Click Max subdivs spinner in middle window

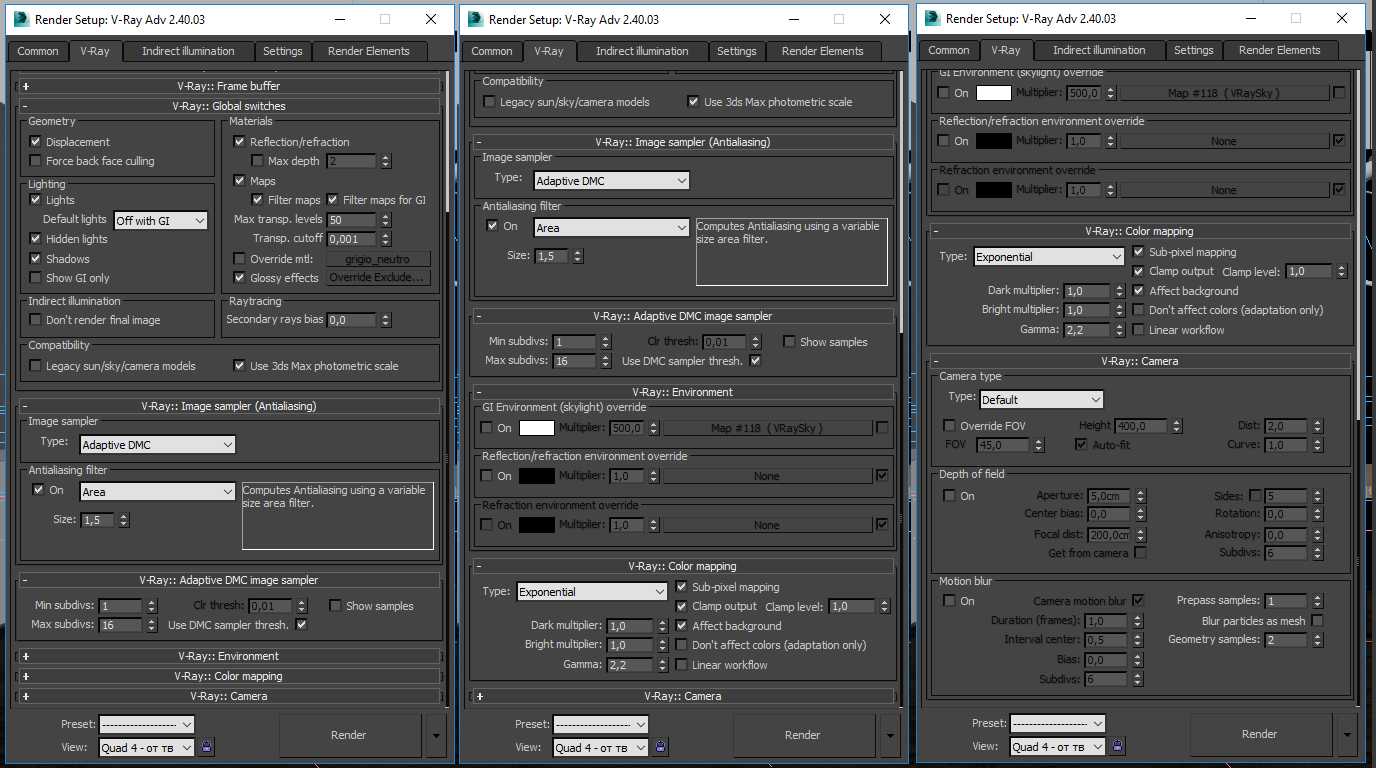click(x=606, y=361)
